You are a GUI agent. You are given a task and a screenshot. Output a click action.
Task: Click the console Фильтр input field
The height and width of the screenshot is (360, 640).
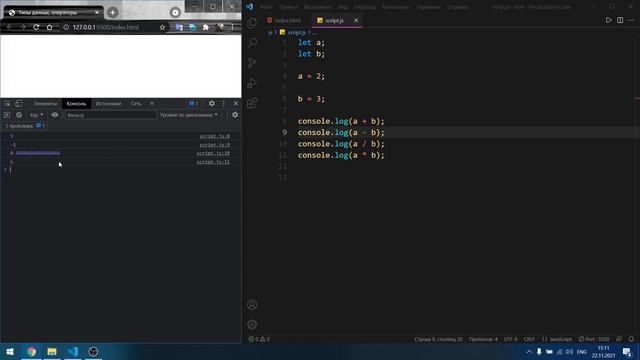[110, 115]
